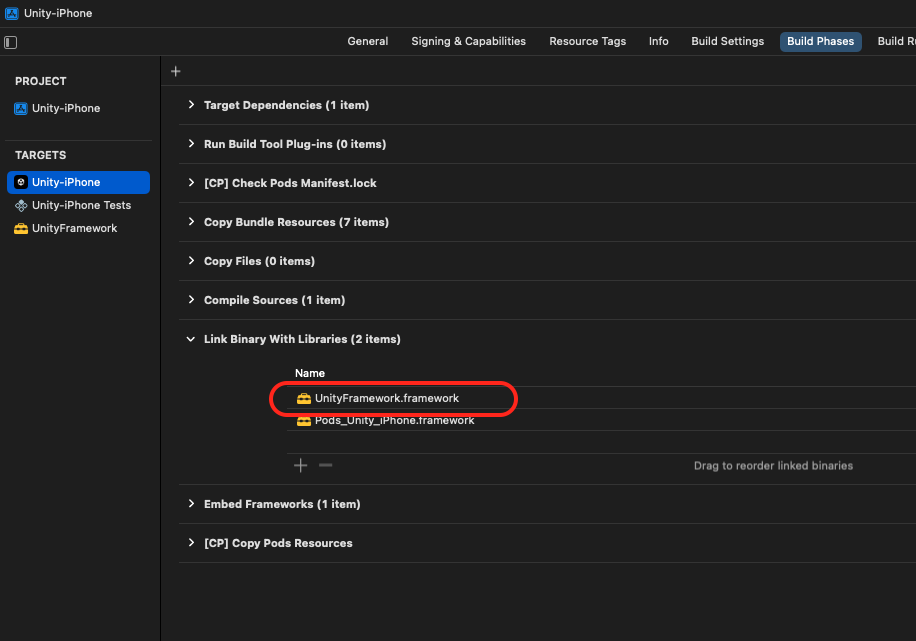Add a linked library with plus button

pos(301,466)
